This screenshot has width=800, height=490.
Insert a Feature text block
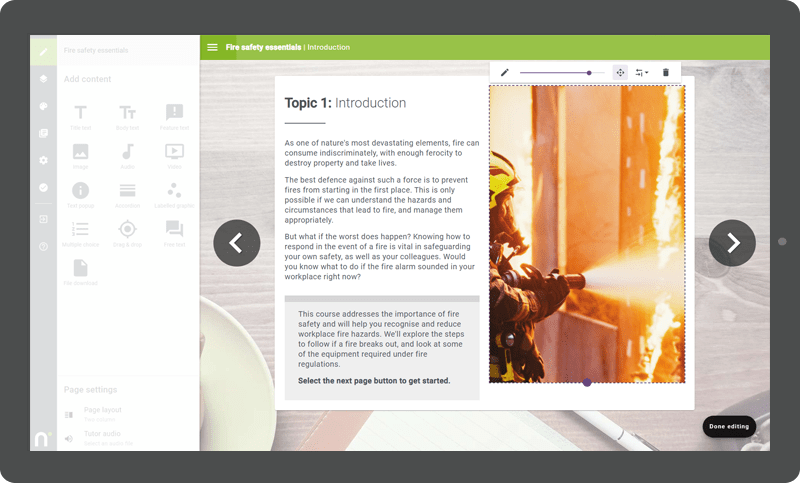[x=174, y=115]
